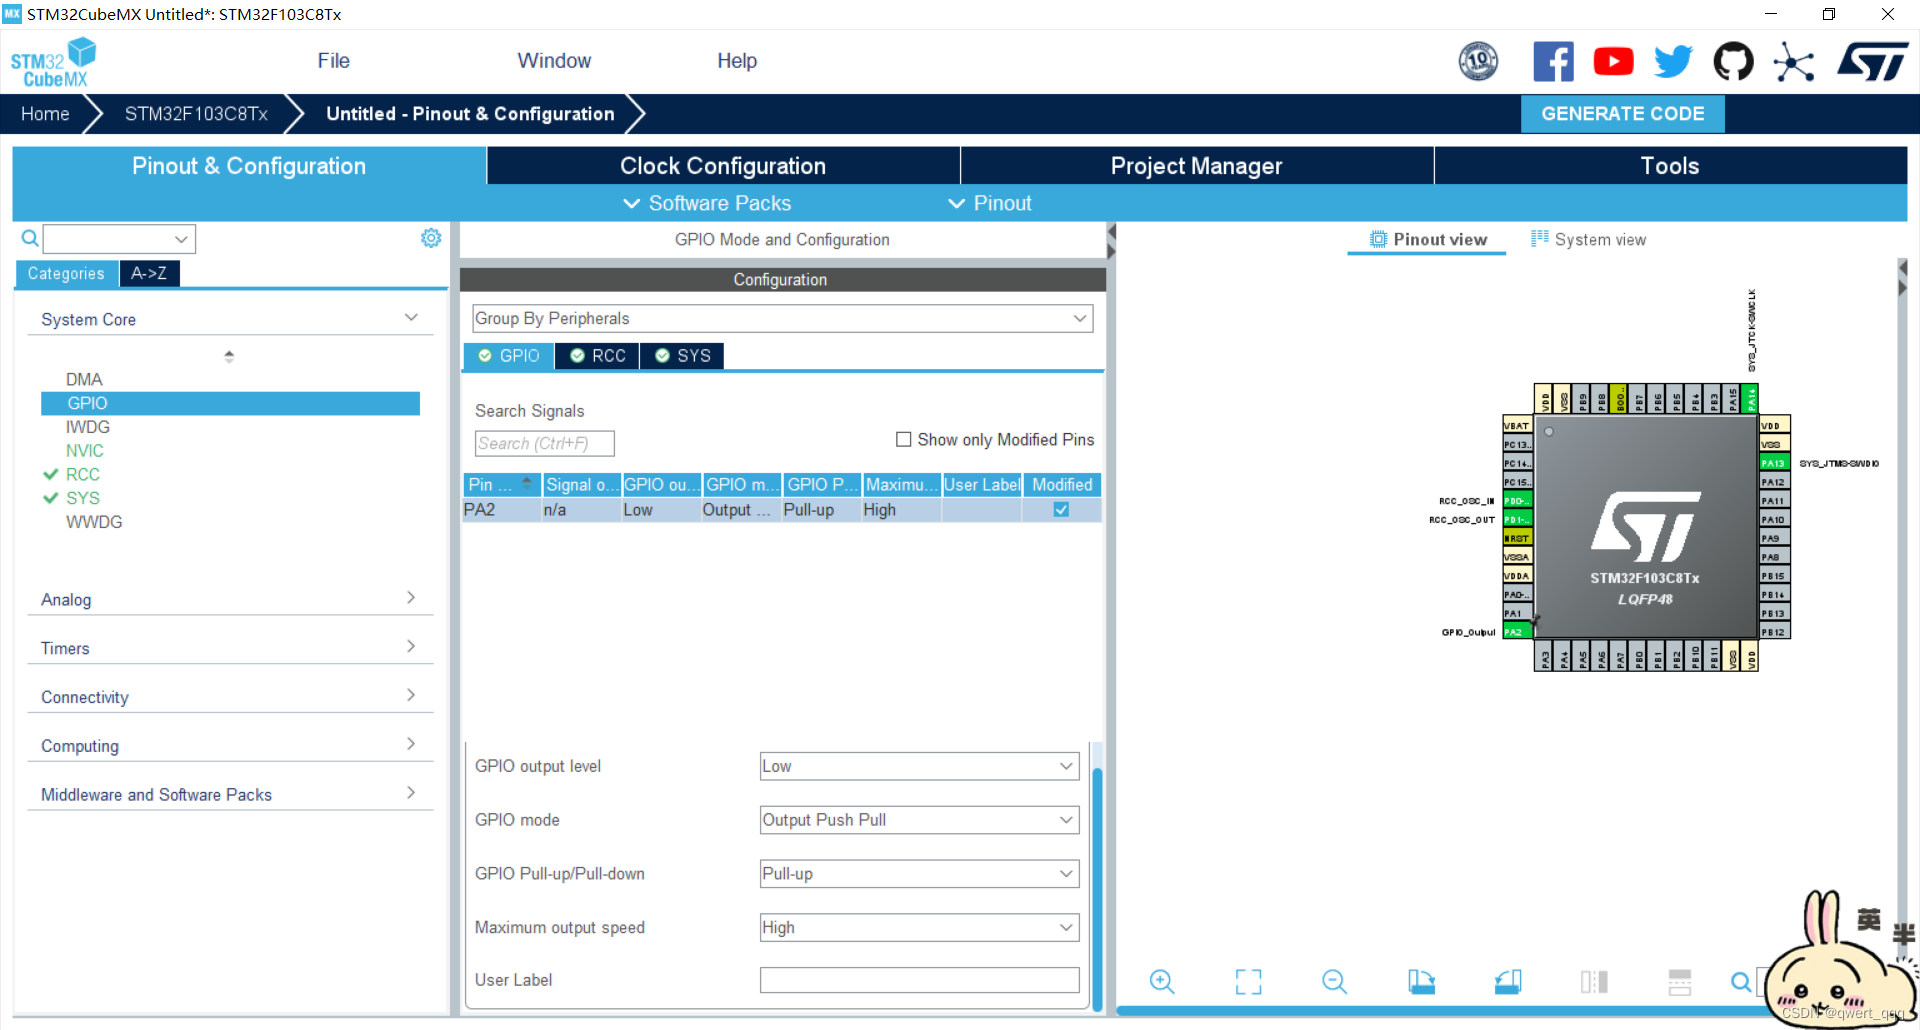Screen dimensions: 1920x1030
Task: Open the Group By Peripherals dropdown
Action: click(782, 318)
